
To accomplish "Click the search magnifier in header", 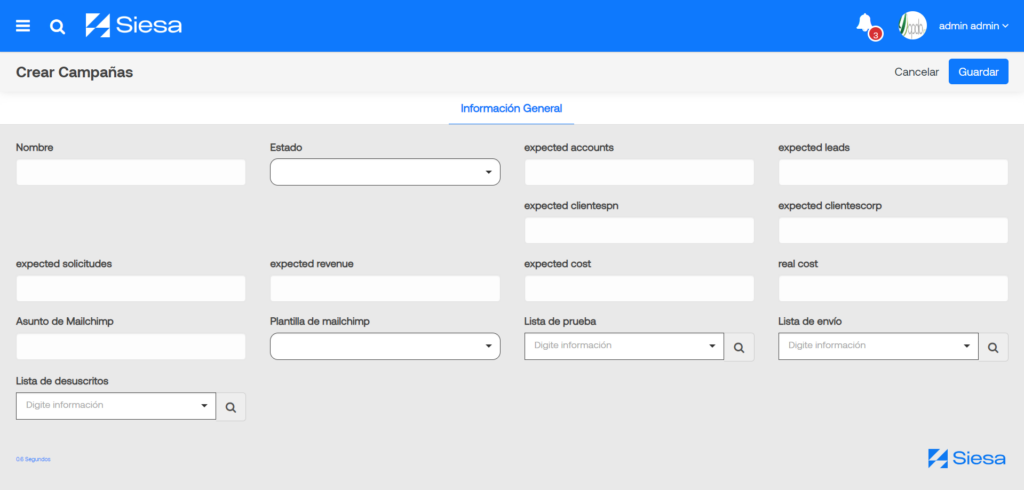I will coord(57,27).
